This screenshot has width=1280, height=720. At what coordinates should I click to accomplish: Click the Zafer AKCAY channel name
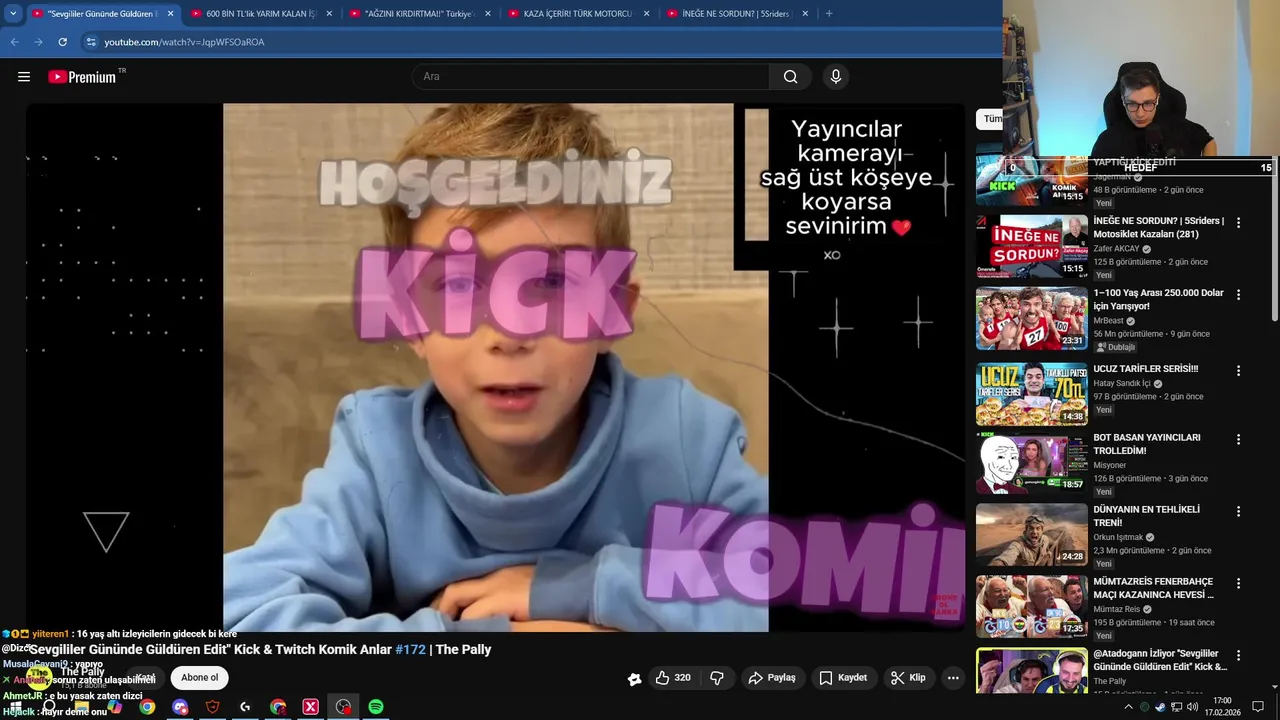coord(1116,249)
